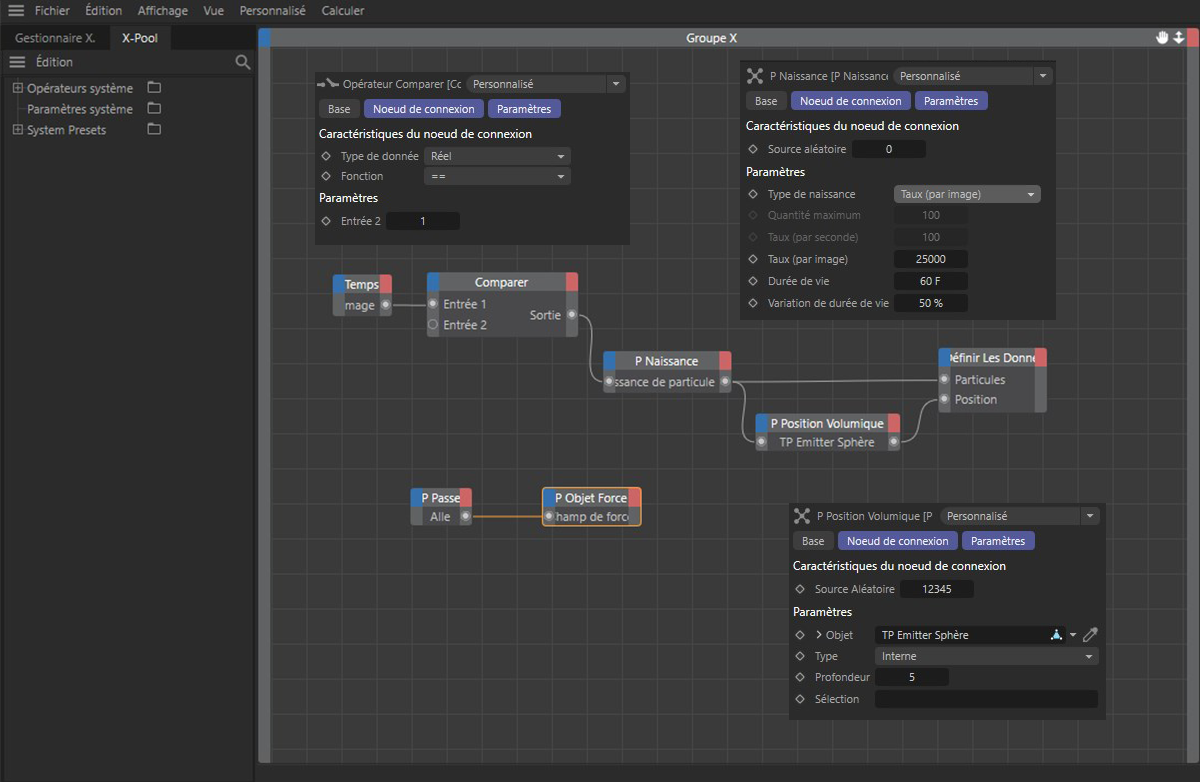The height and width of the screenshot is (782, 1200).
Task: Click the X-Pool search magnifier icon
Action: [242, 62]
